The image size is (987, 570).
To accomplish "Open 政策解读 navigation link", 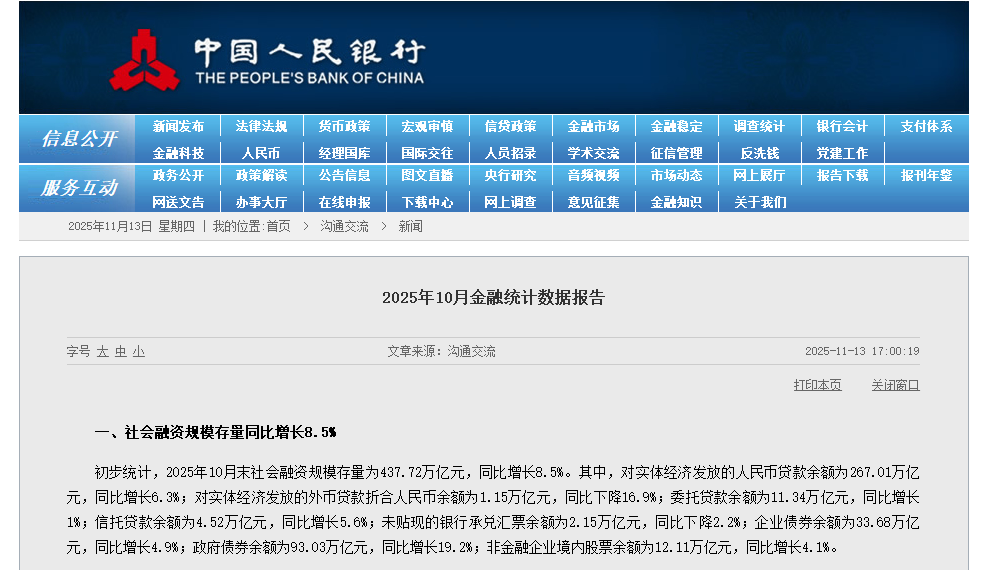I will (x=261, y=176).
